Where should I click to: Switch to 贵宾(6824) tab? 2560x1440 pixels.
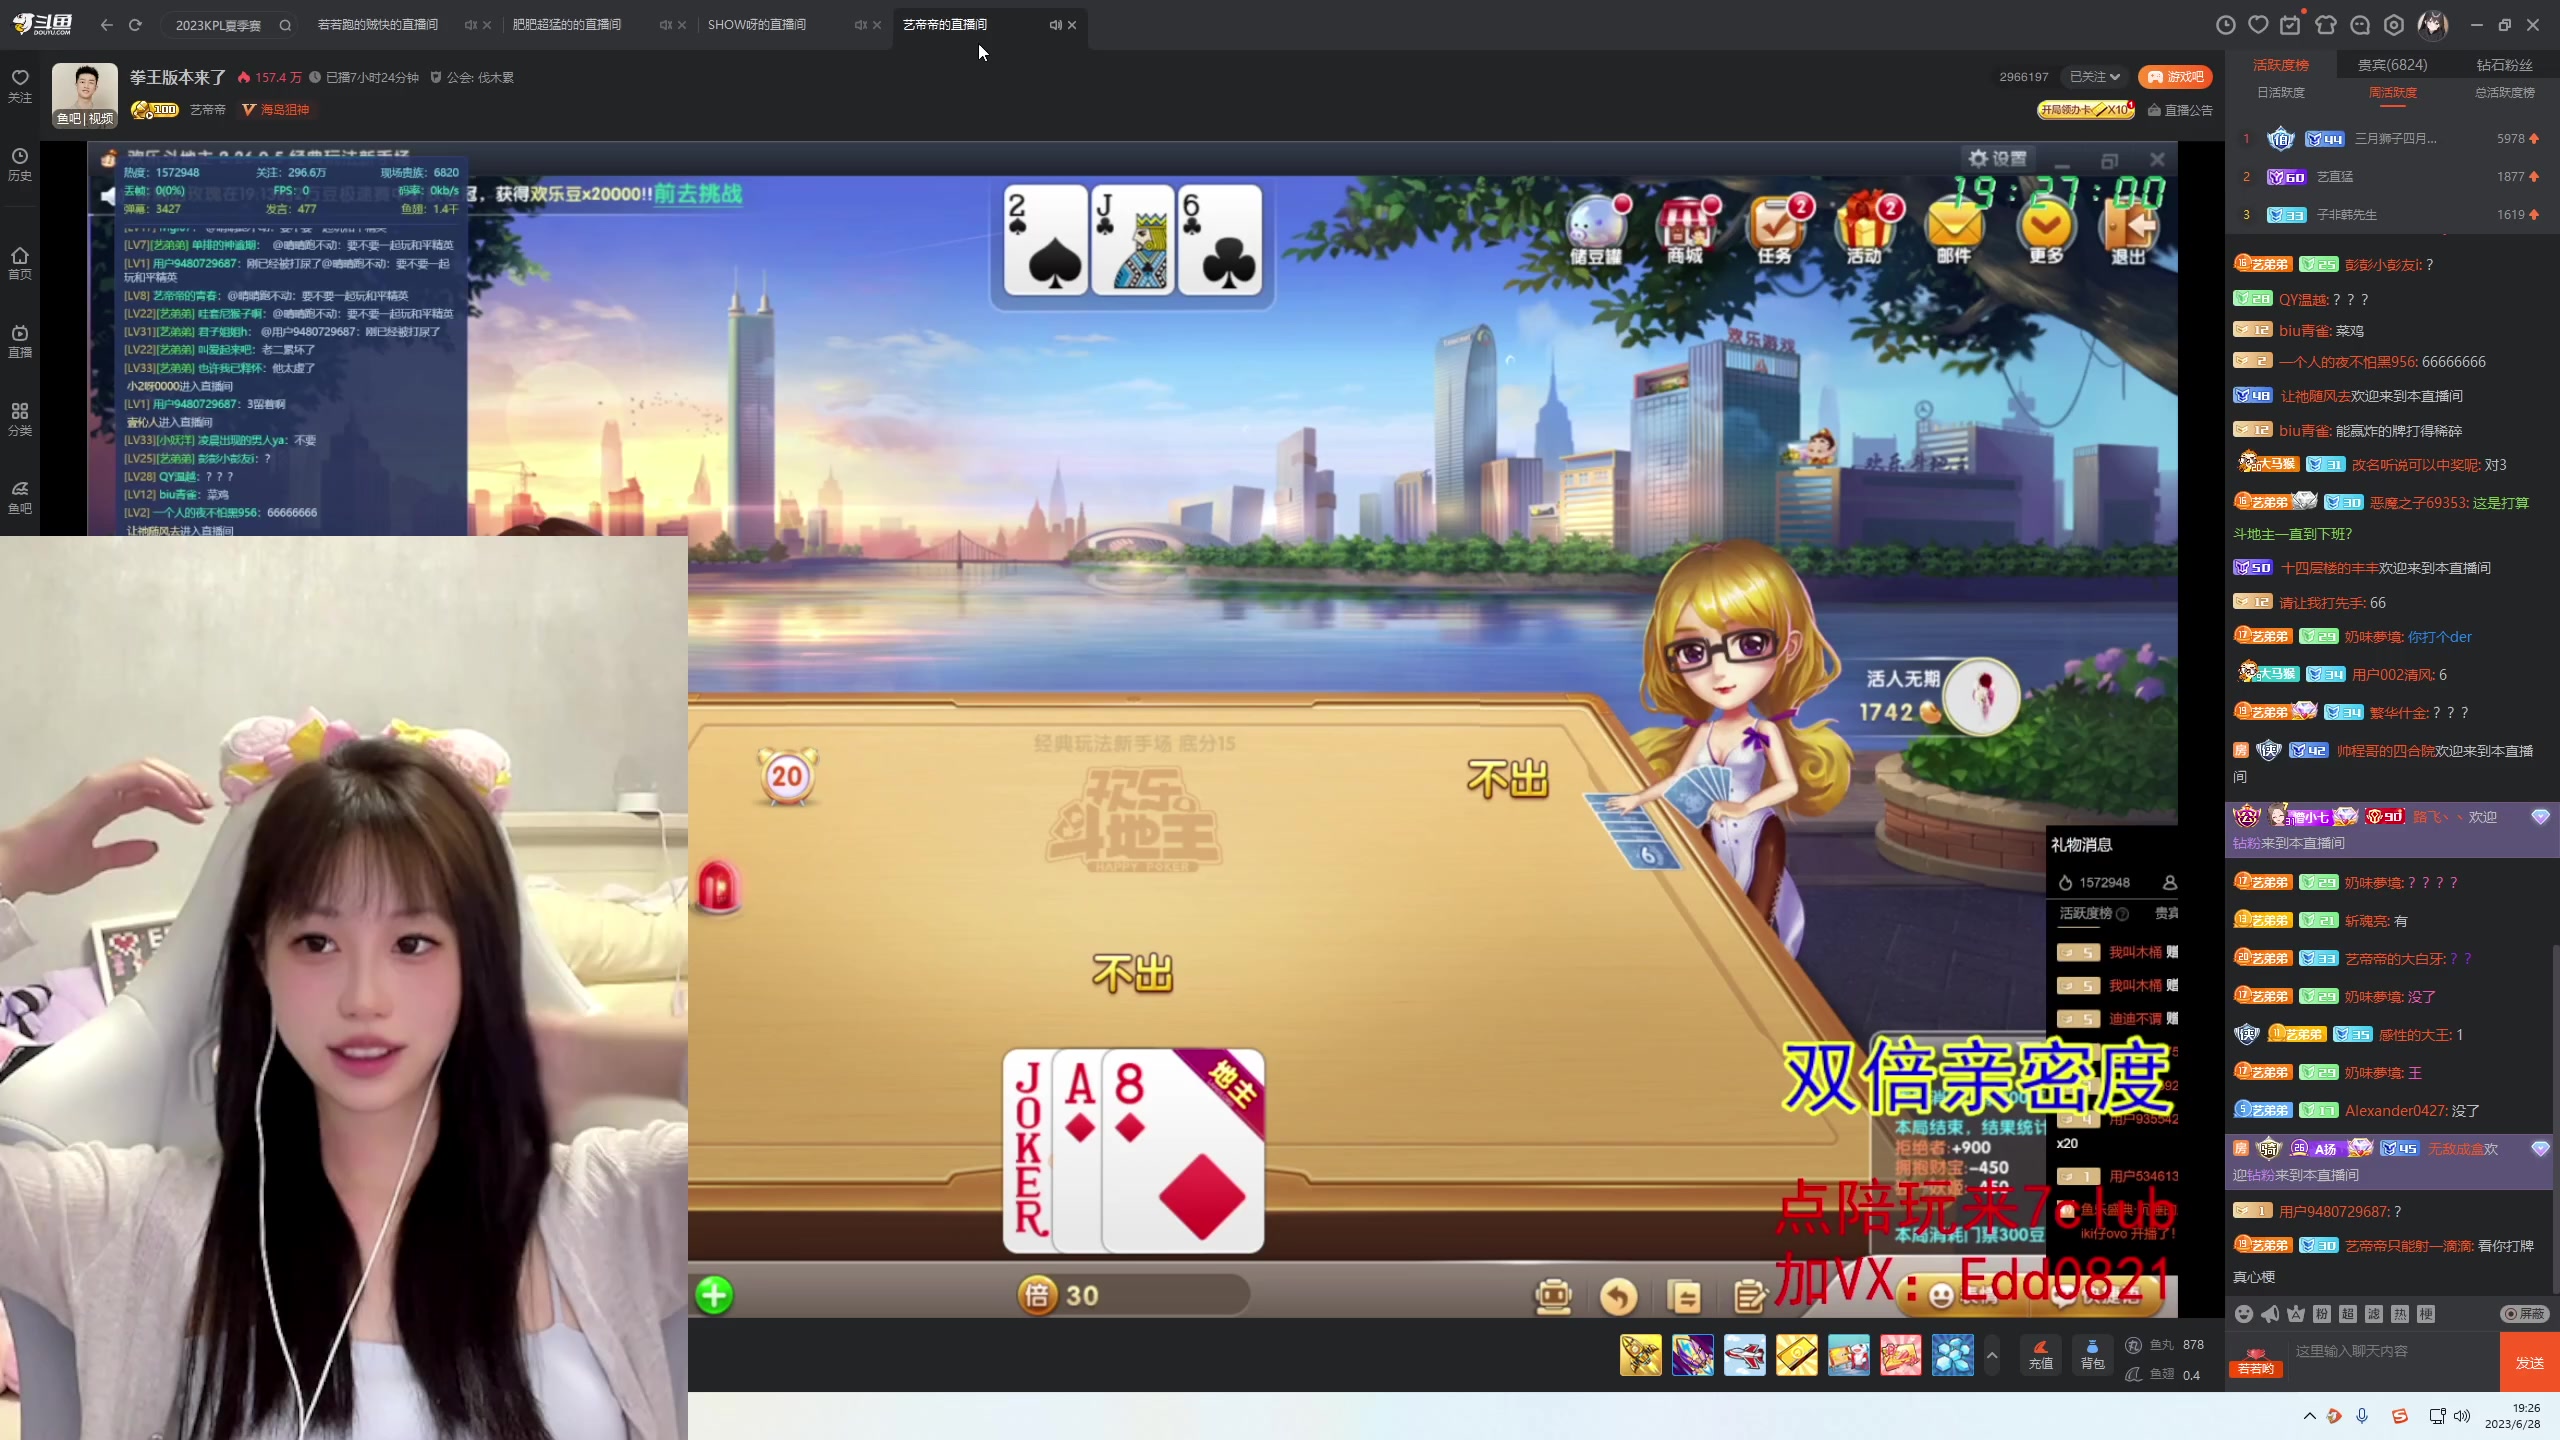2392,65
